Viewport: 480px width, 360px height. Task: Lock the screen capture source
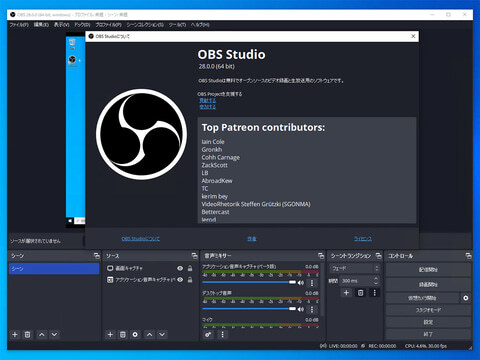click(x=190, y=268)
